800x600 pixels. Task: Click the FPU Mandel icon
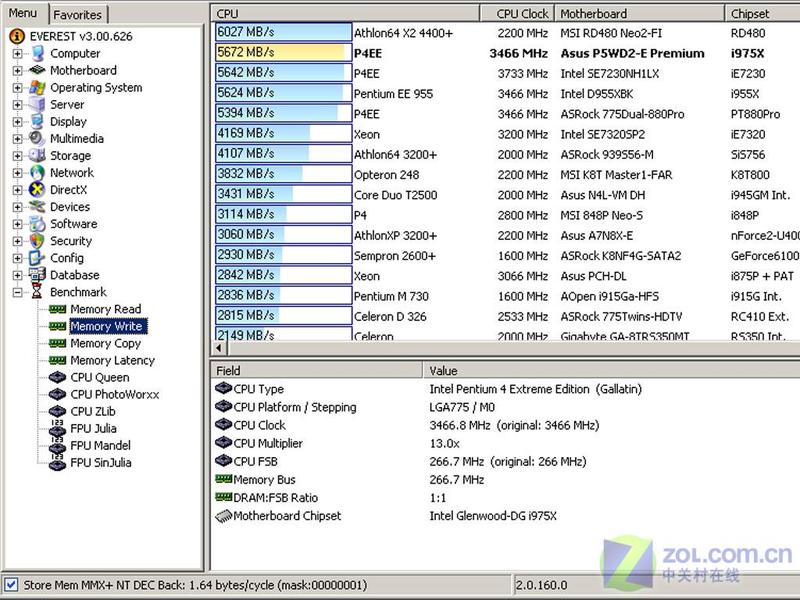[x=58, y=445]
